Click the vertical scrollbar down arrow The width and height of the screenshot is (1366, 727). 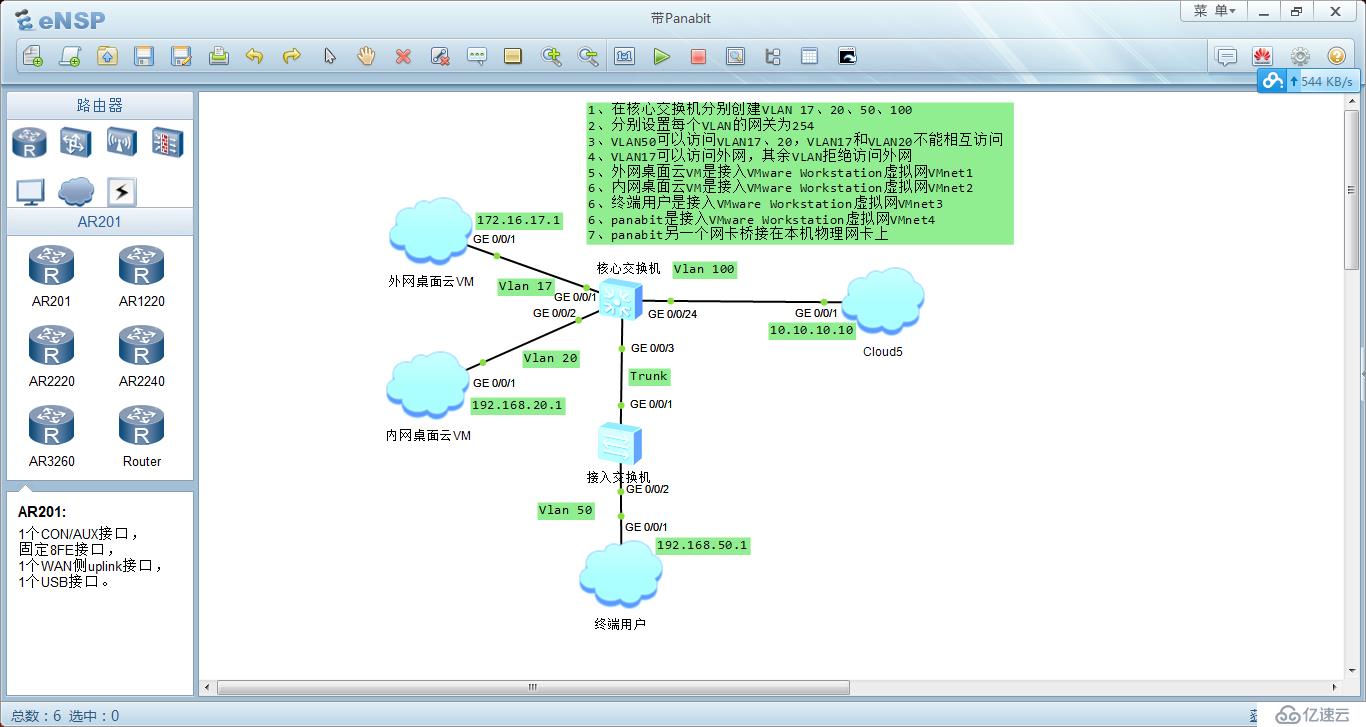(1350, 670)
